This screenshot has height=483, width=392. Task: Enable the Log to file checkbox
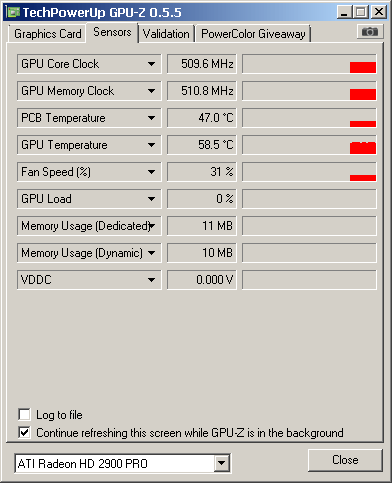click(24, 415)
